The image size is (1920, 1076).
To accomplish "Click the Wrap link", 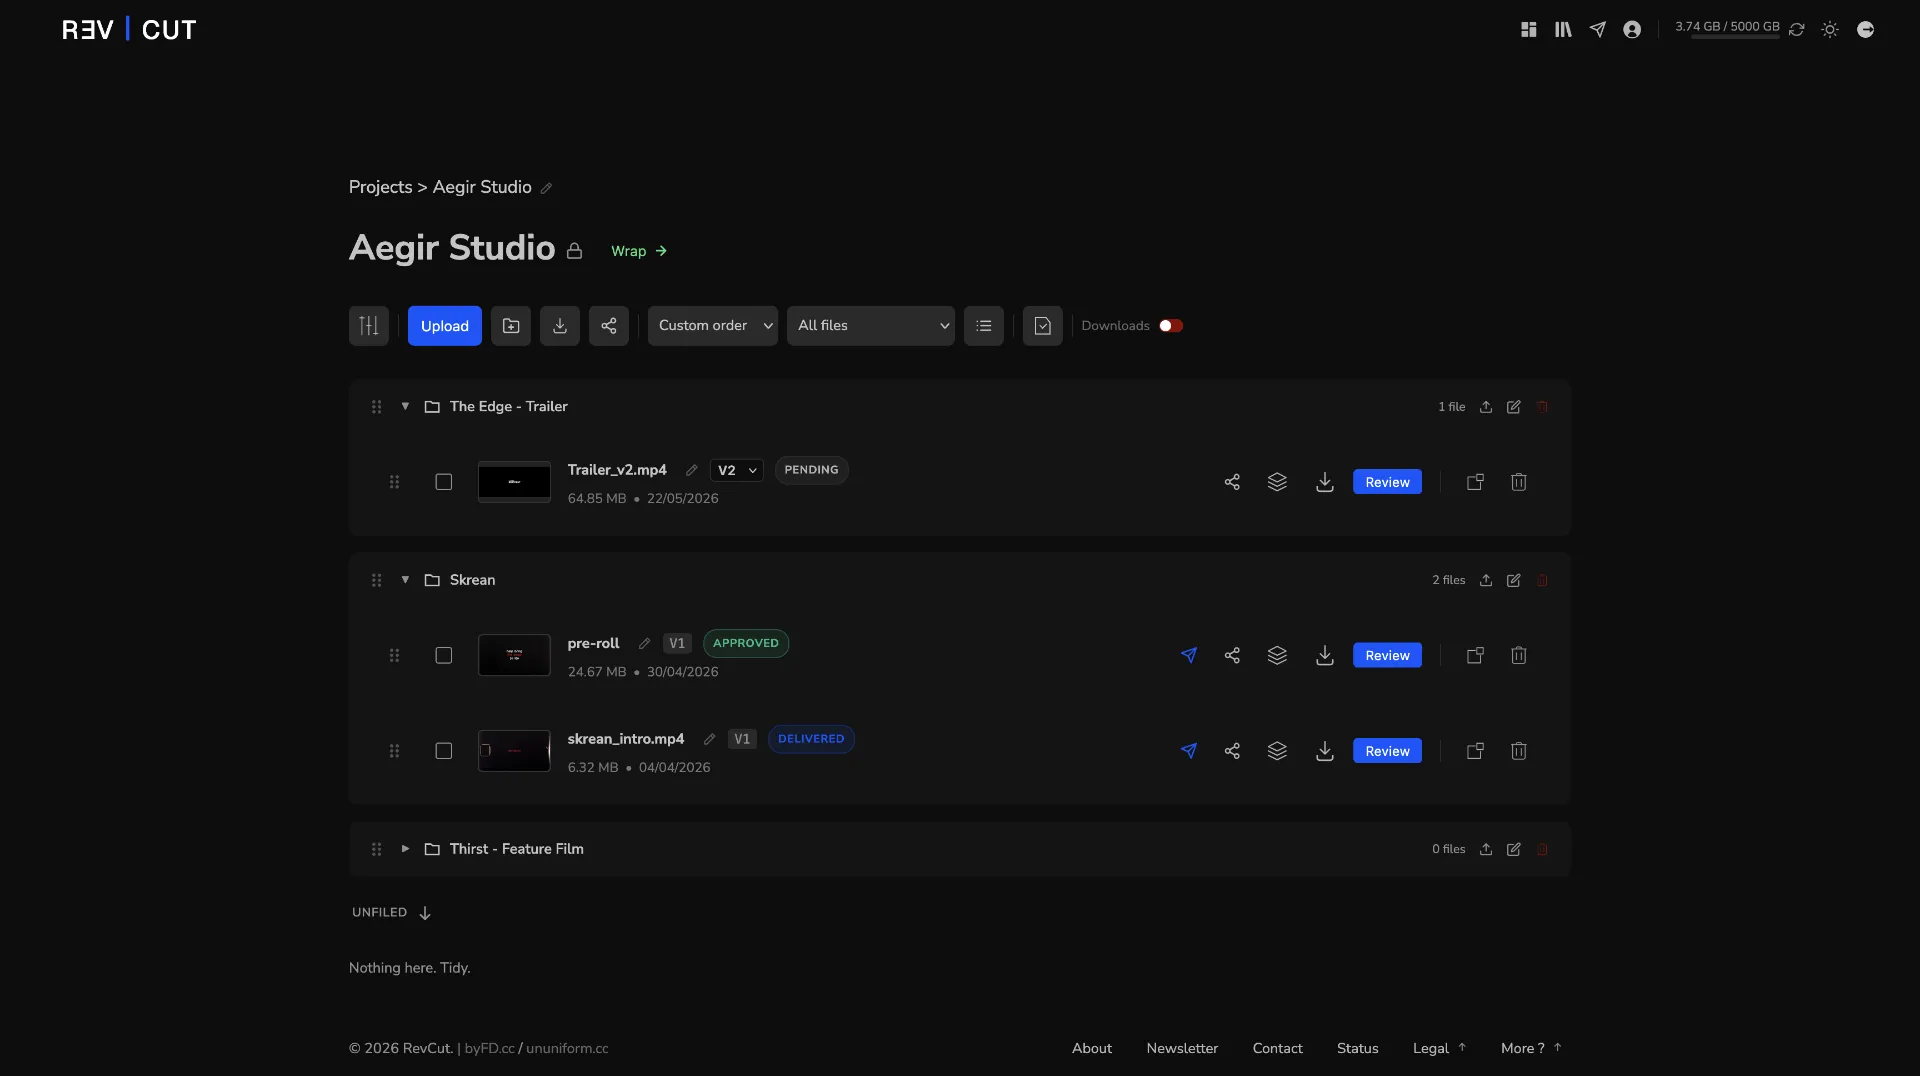I will [x=639, y=251].
